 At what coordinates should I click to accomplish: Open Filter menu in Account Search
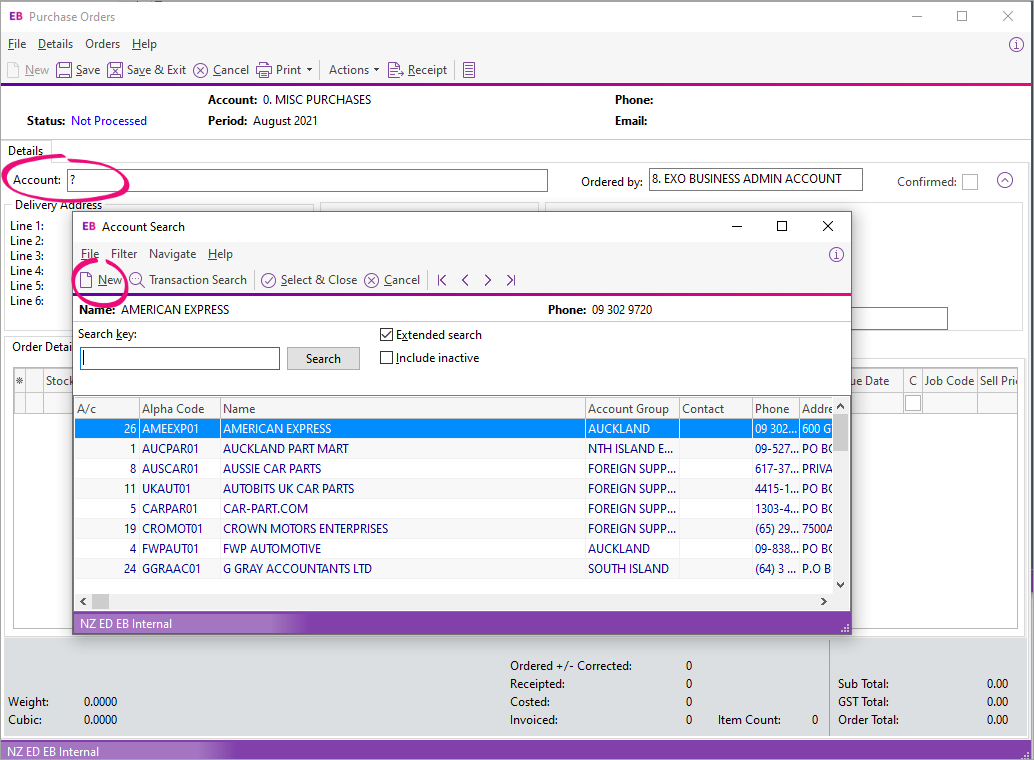click(124, 254)
